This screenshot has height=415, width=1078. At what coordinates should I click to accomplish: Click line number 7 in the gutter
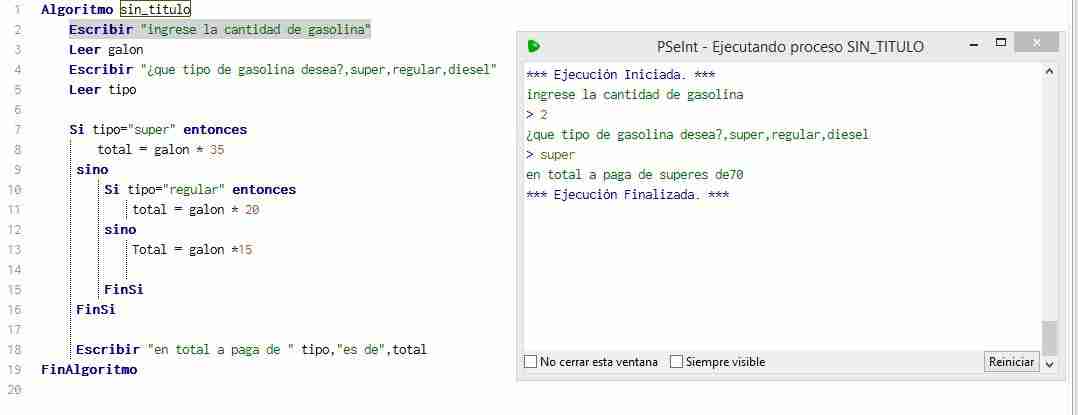click(x=17, y=129)
